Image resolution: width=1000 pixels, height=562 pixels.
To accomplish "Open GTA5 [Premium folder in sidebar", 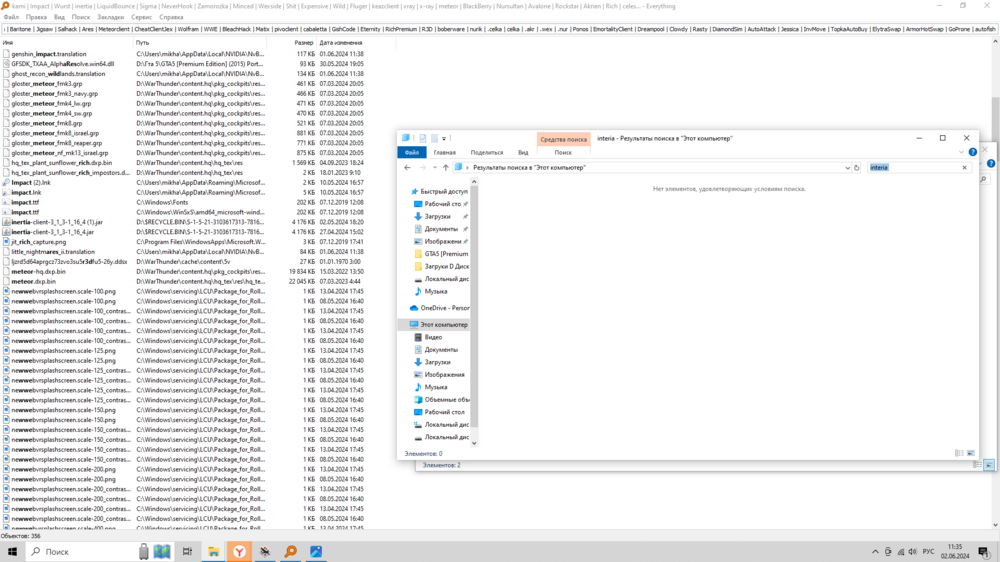I will click(446, 254).
